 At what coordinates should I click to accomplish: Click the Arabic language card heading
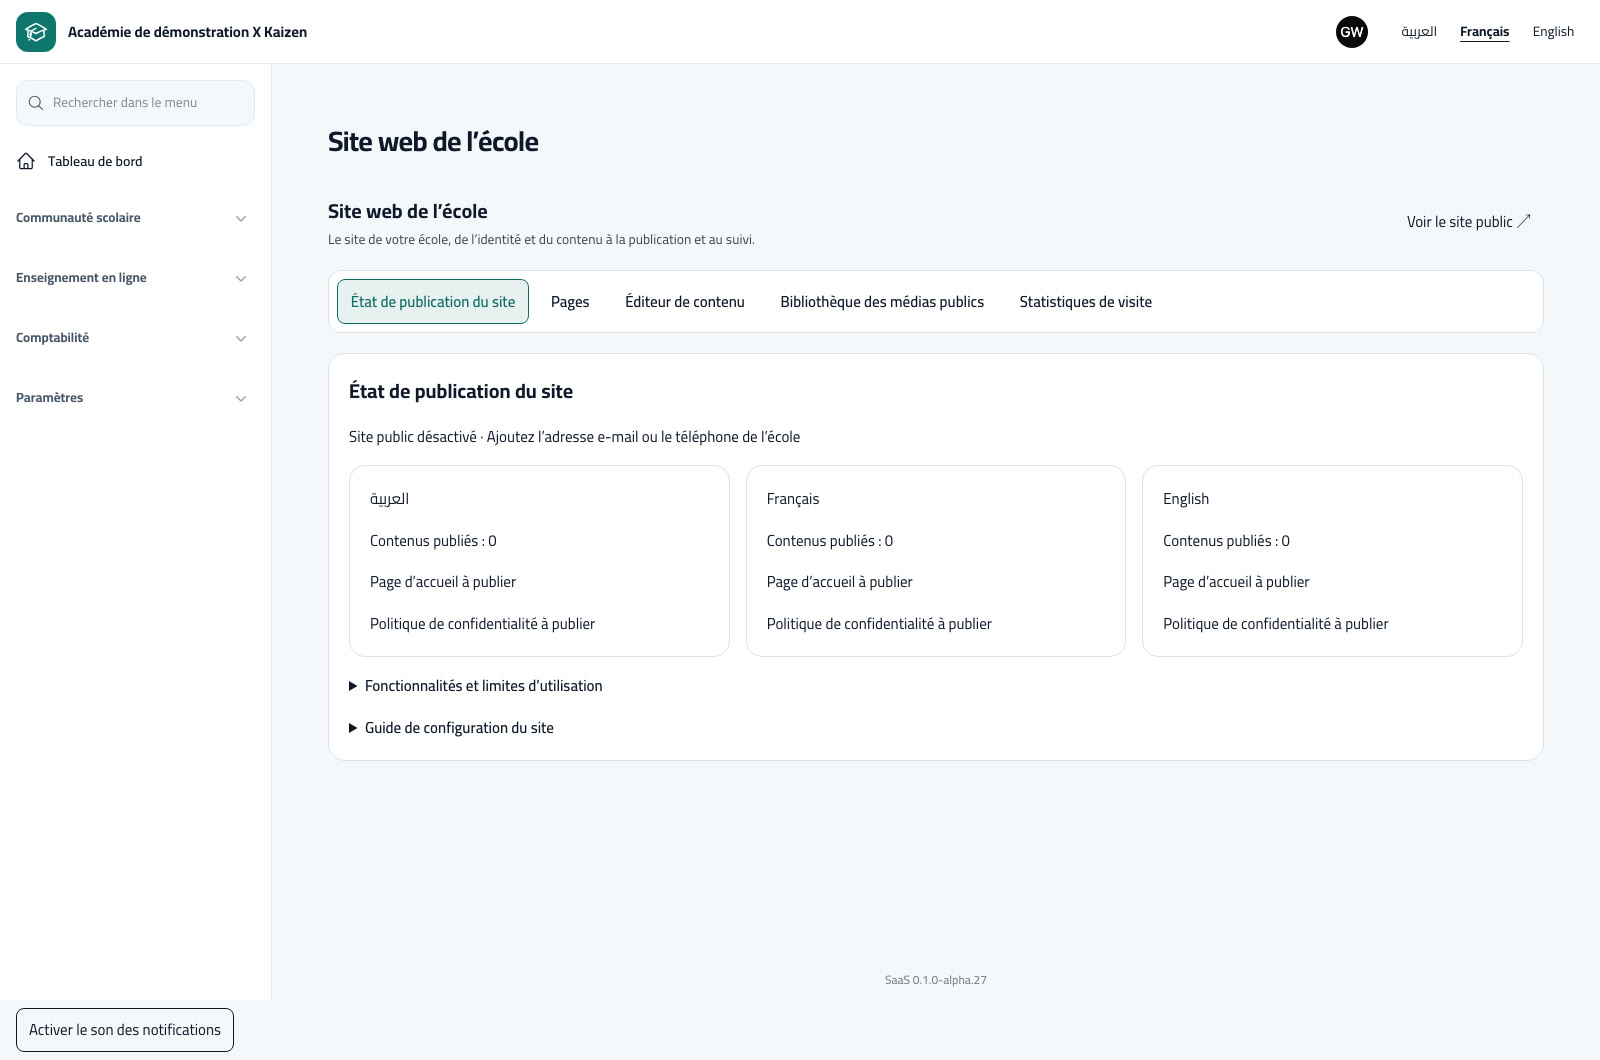click(389, 499)
